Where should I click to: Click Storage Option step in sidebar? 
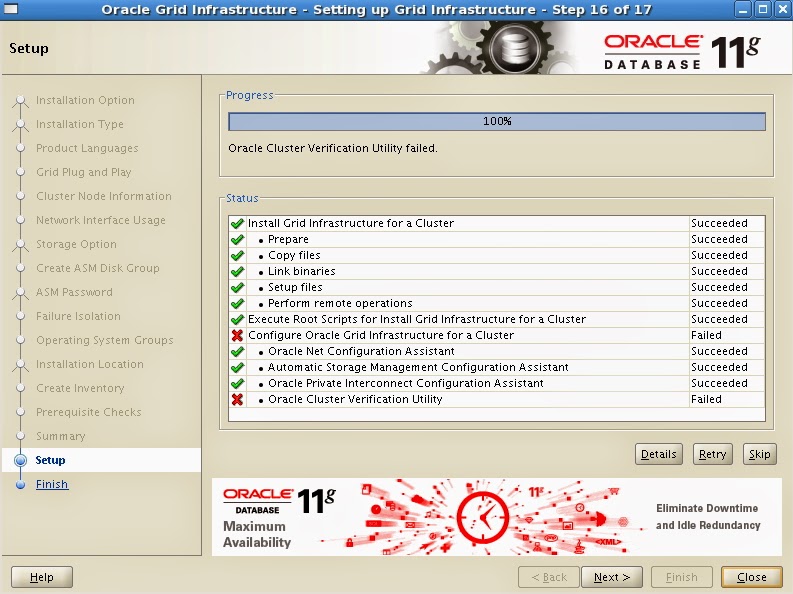coord(76,244)
